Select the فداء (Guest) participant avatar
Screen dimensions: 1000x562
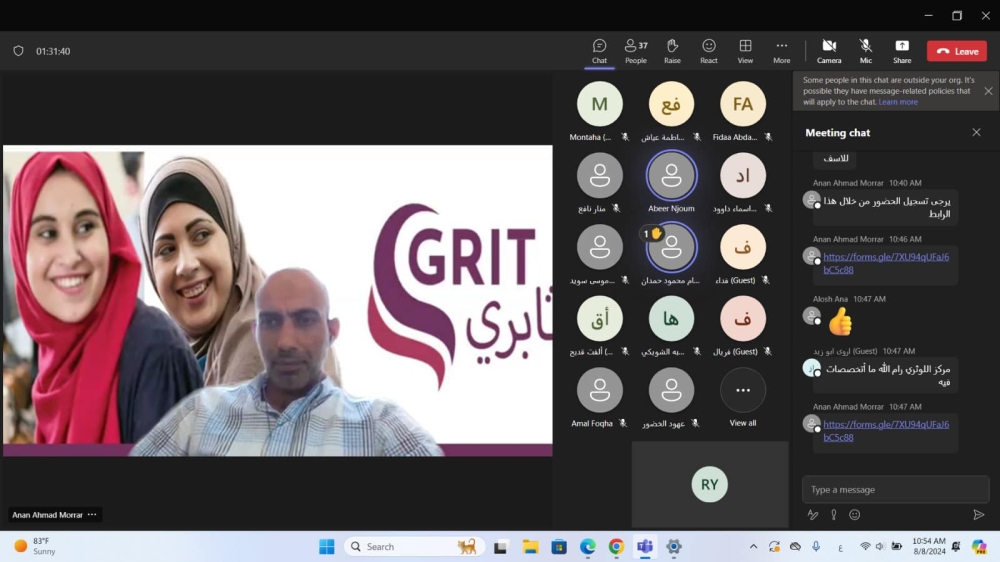coord(742,247)
